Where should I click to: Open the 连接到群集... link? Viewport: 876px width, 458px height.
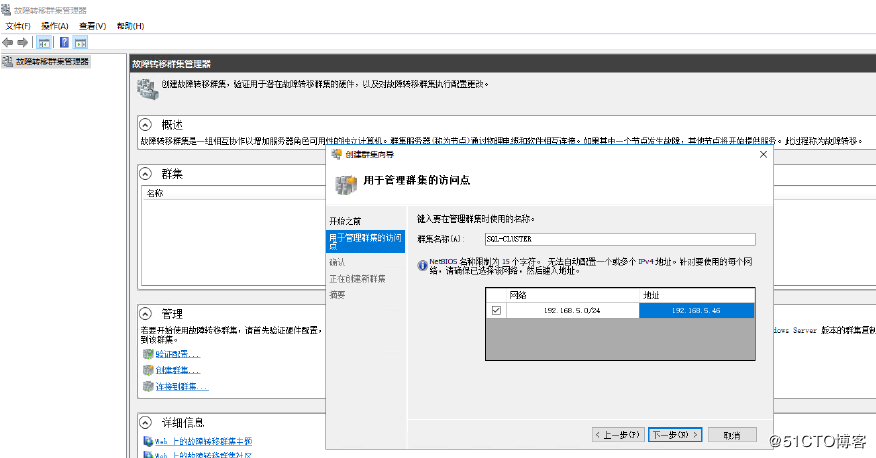click(182, 387)
